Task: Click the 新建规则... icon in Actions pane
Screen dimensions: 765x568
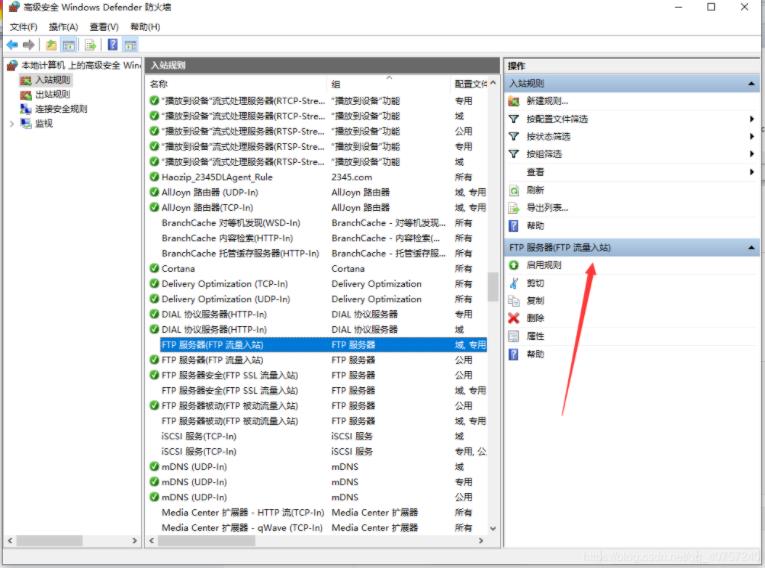Action: coord(514,101)
